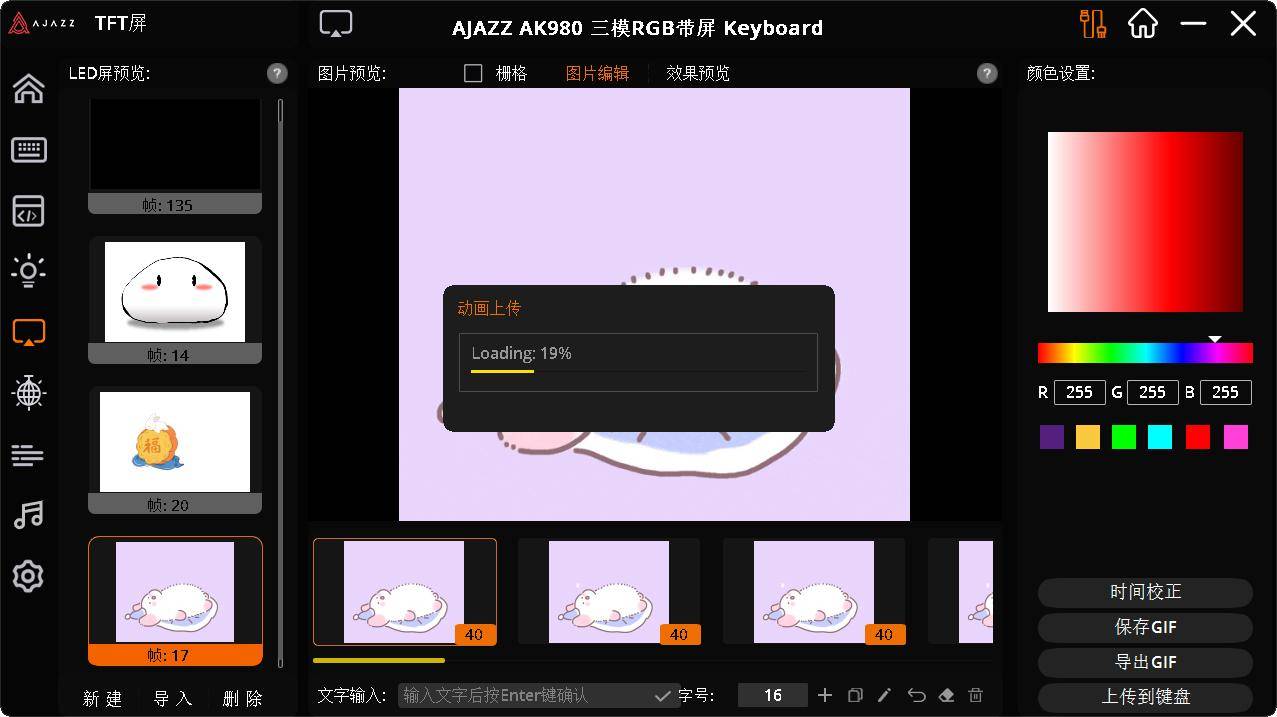
Task: Click the undo arrow icon
Action: click(x=916, y=695)
